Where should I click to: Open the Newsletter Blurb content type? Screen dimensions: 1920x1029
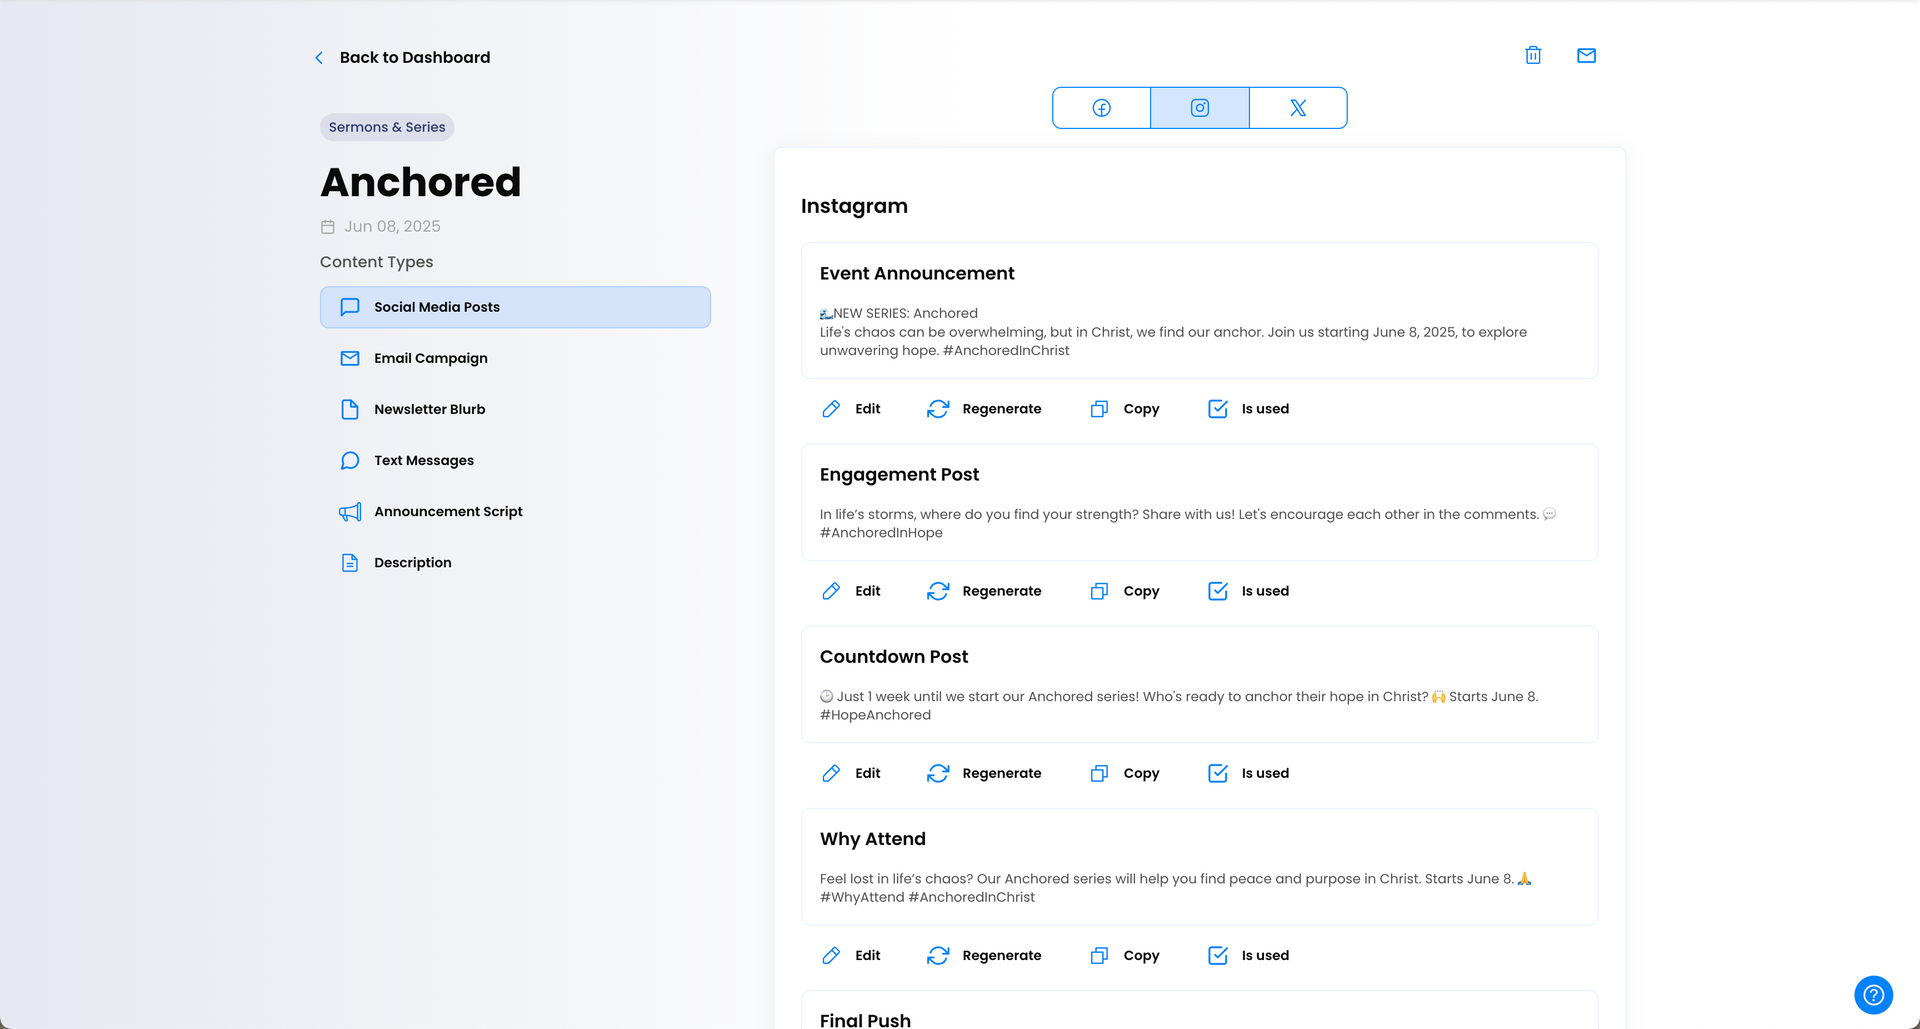(515, 409)
